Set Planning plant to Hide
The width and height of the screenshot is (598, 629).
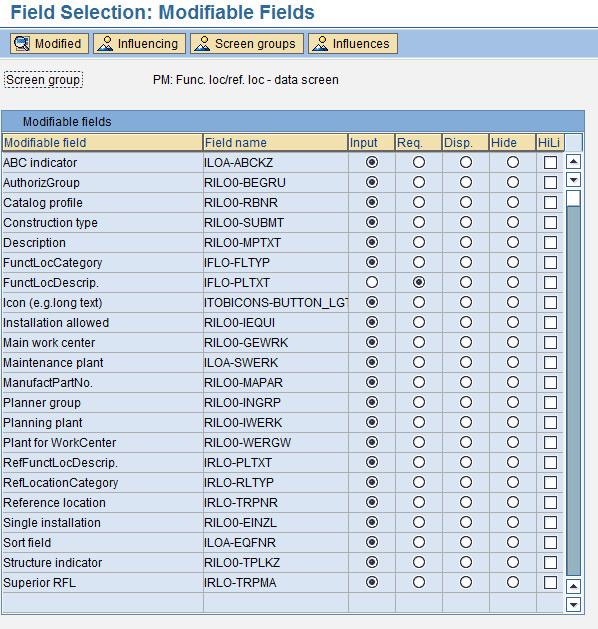(x=513, y=422)
